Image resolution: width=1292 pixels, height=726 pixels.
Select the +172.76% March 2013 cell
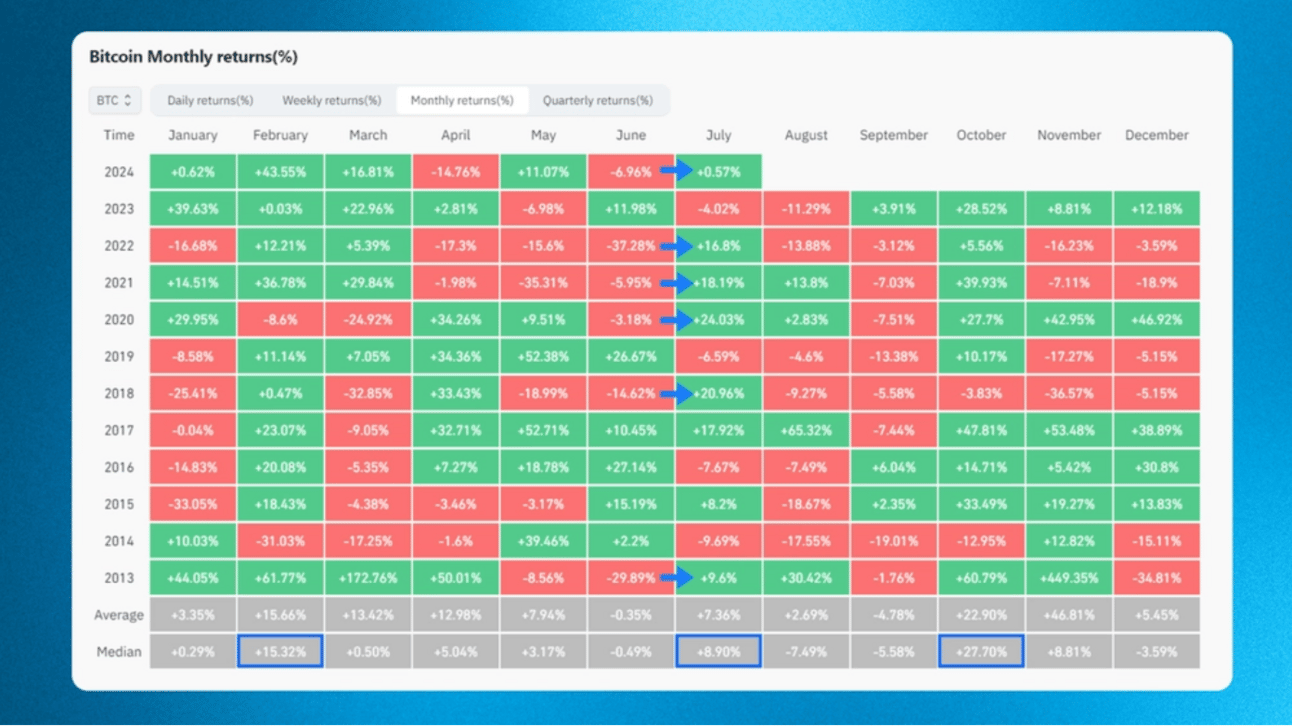point(368,578)
